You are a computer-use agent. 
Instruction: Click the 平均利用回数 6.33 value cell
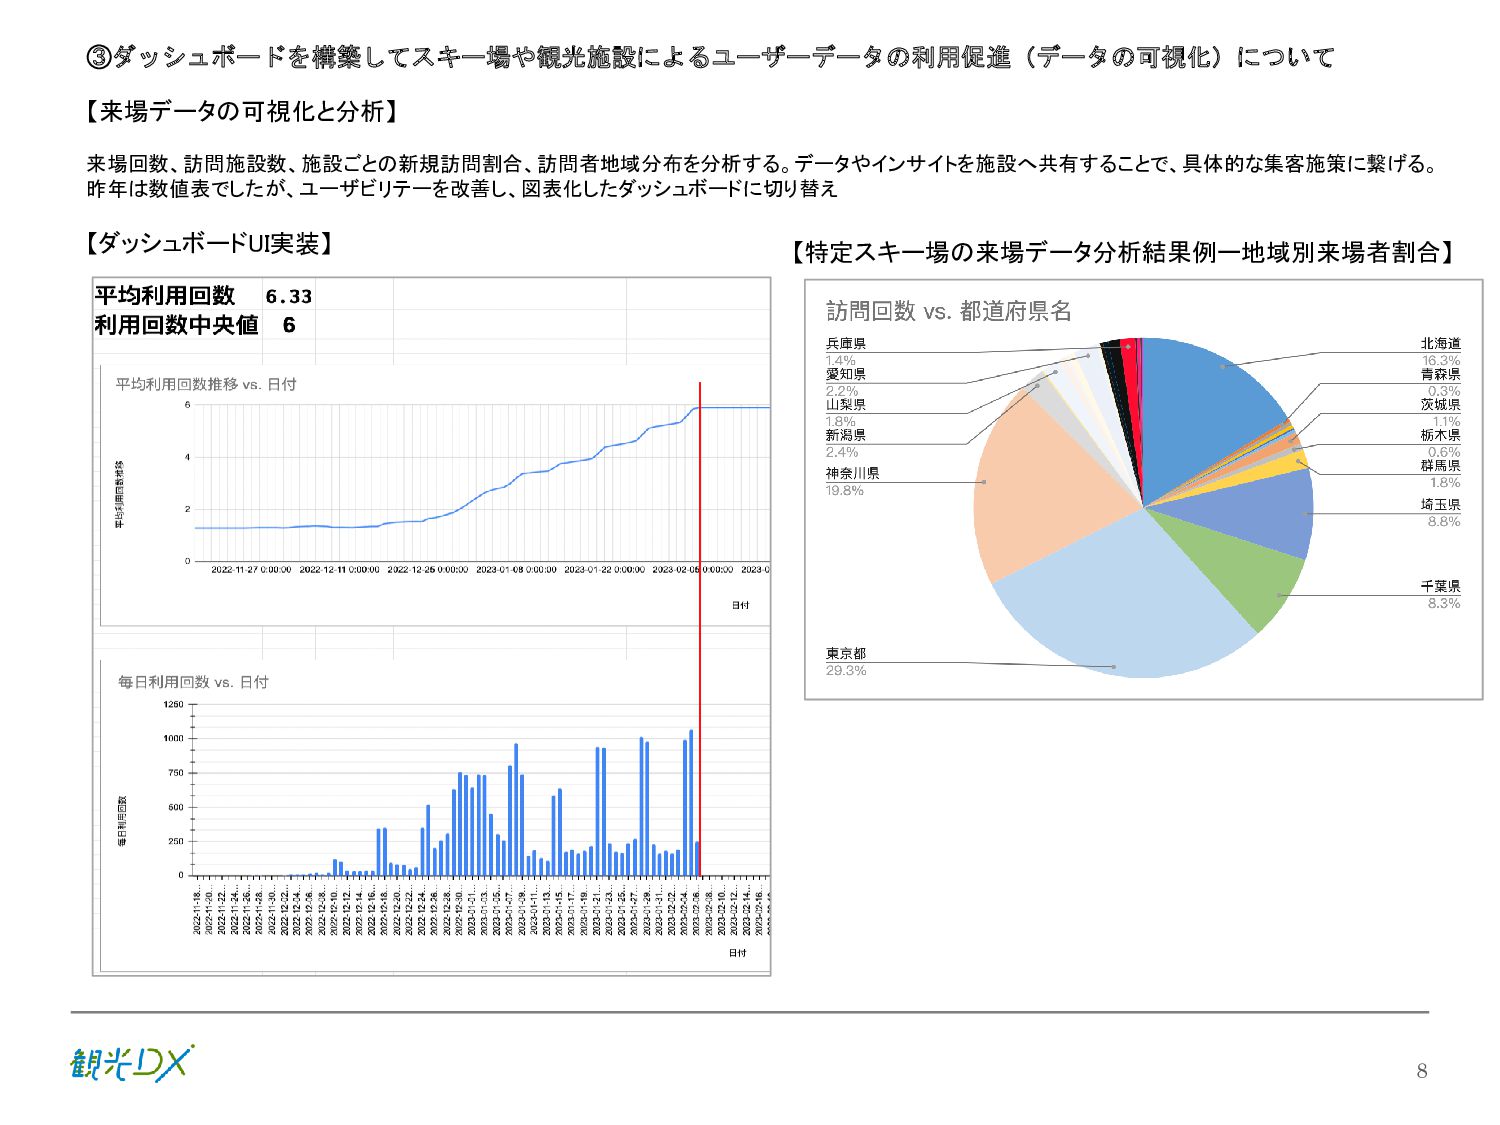point(289,297)
